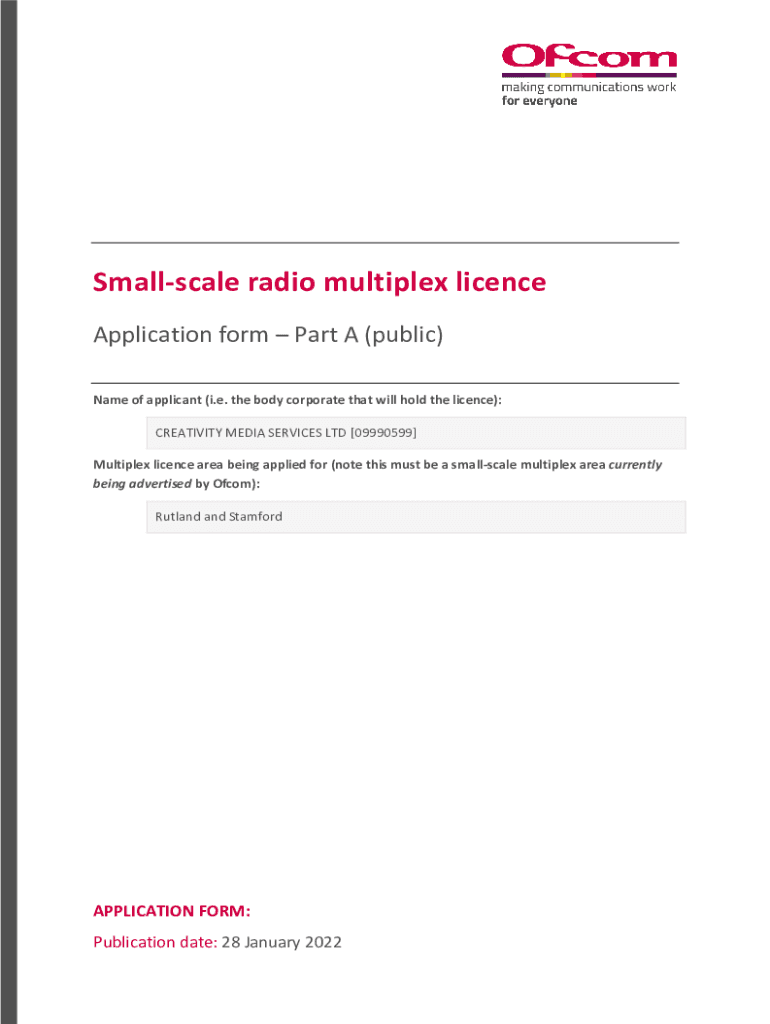Click the italic word 'currently' in the label

(x=635, y=465)
